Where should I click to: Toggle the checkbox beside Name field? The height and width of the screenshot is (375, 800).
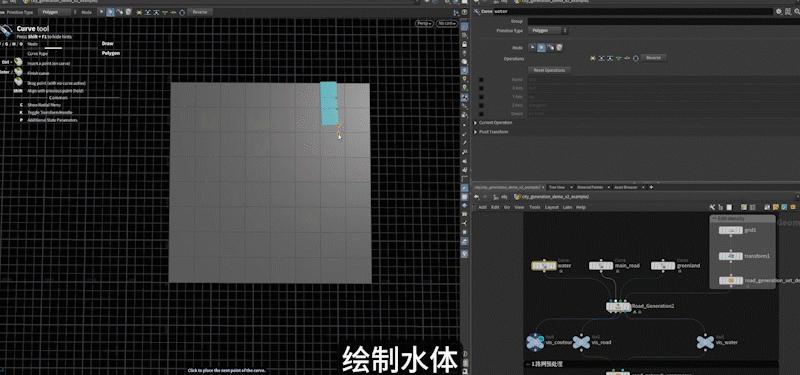pyautogui.click(x=481, y=80)
